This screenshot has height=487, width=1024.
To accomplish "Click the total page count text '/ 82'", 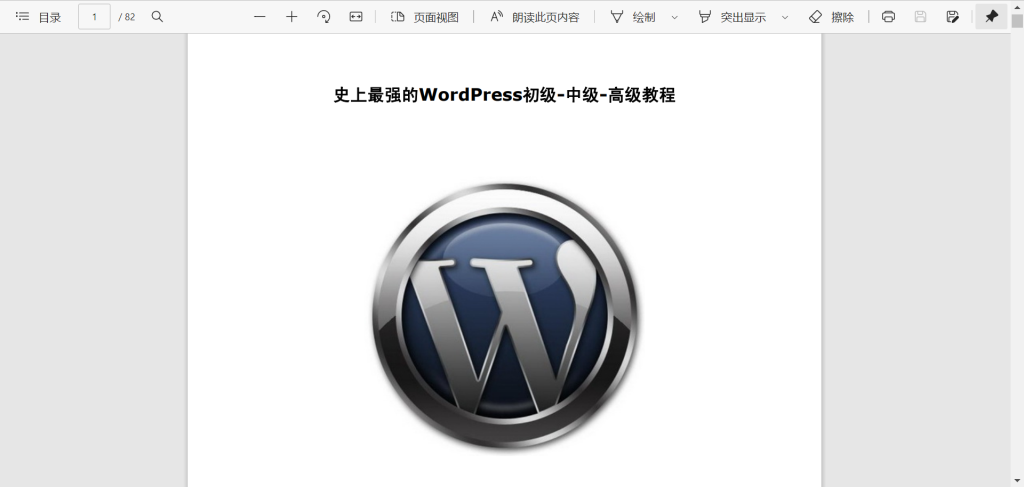I will [x=127, y=17].
